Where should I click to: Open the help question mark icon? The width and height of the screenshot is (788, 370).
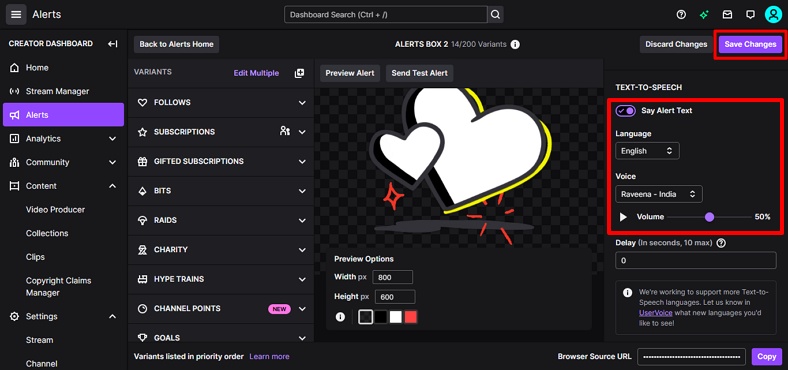click(x=681, y=15)
